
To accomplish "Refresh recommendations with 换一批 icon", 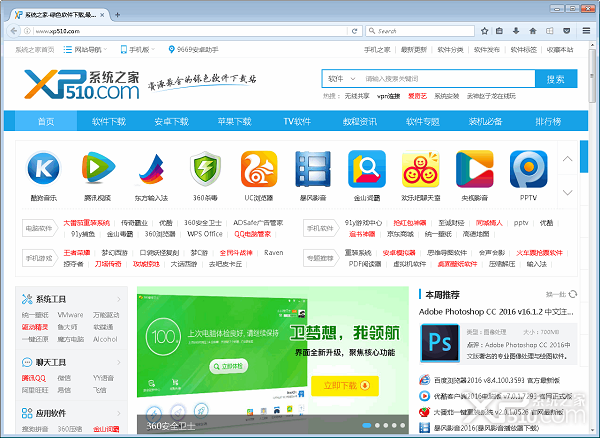I will [573, 294].
